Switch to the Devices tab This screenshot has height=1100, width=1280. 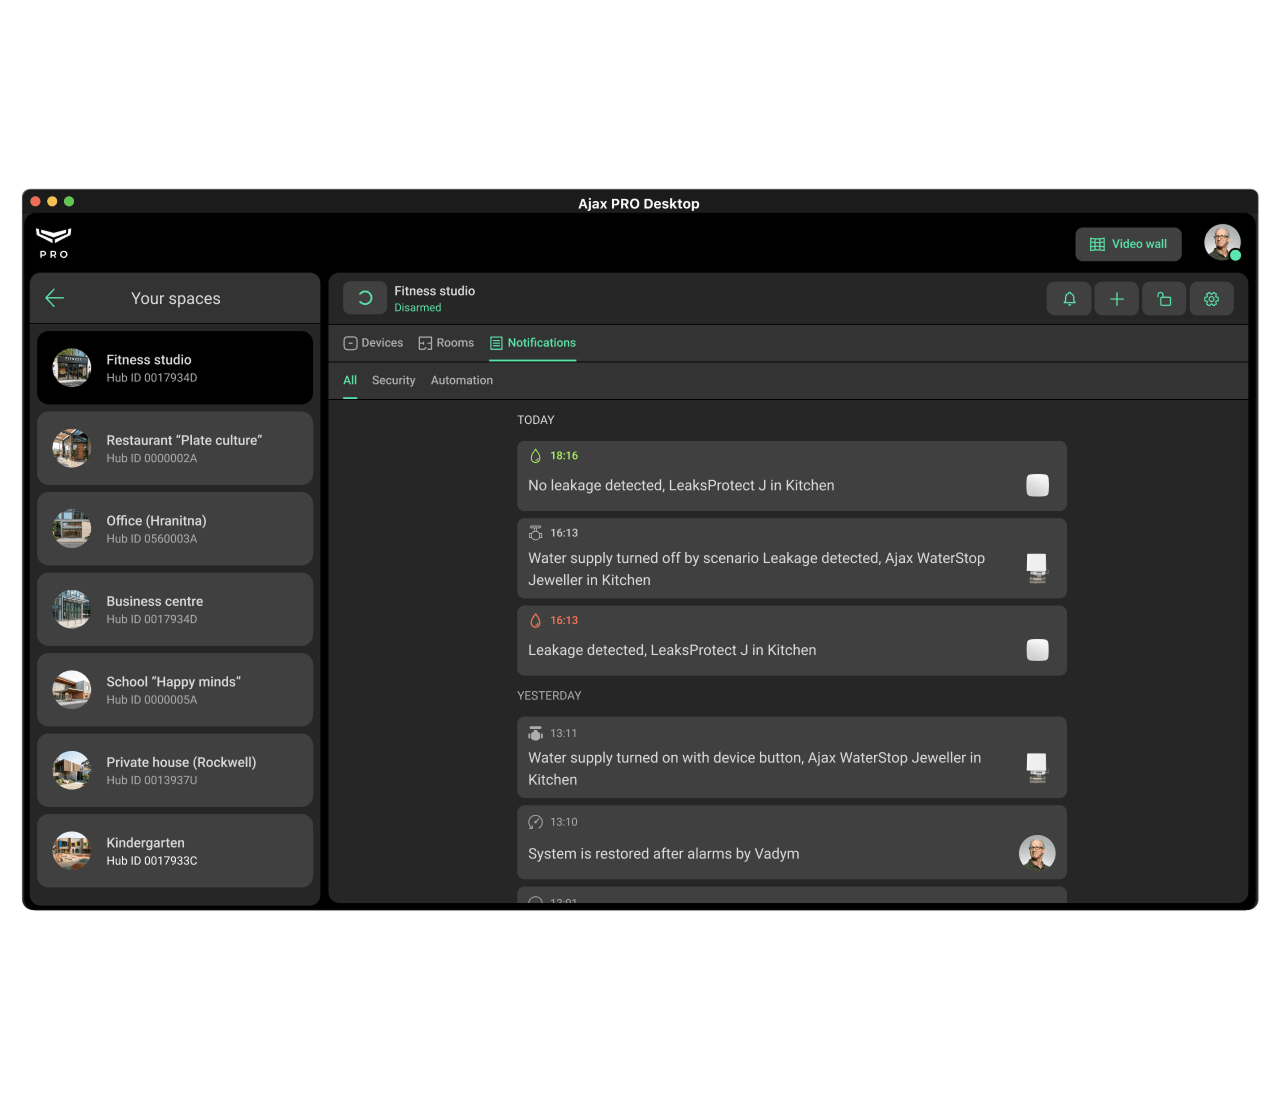(373, 343)
